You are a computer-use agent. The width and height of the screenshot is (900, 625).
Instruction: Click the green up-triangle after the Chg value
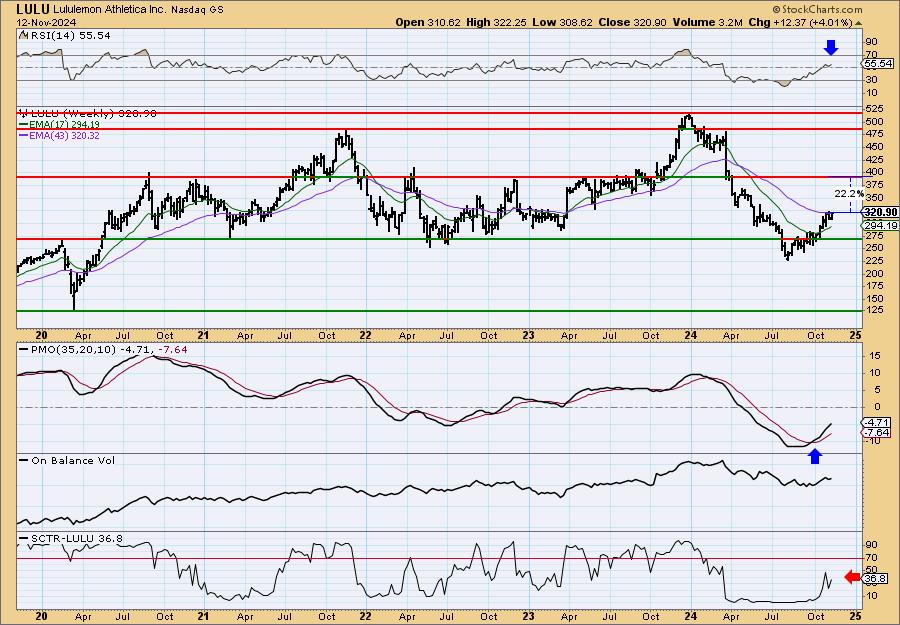[x=859, y=22]
